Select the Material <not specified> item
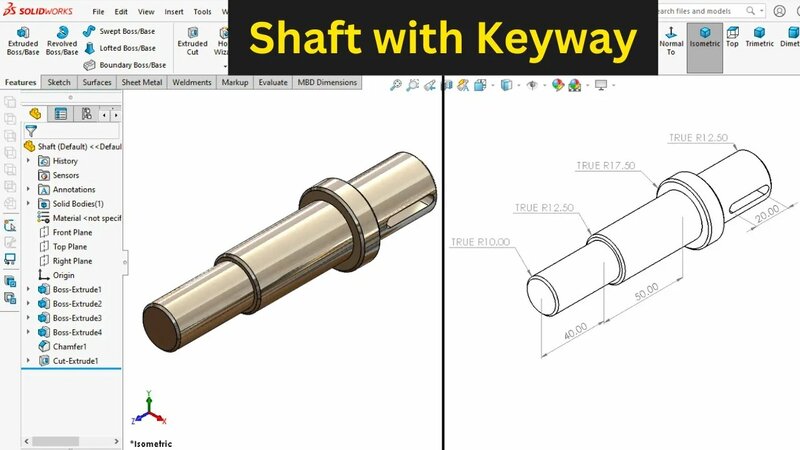 [x=80, y=218]
